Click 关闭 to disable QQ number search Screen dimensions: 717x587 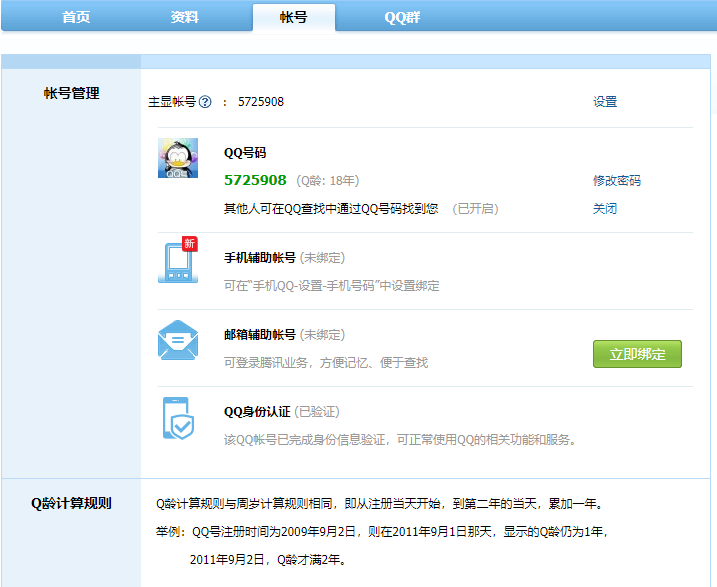coord(605,208)
